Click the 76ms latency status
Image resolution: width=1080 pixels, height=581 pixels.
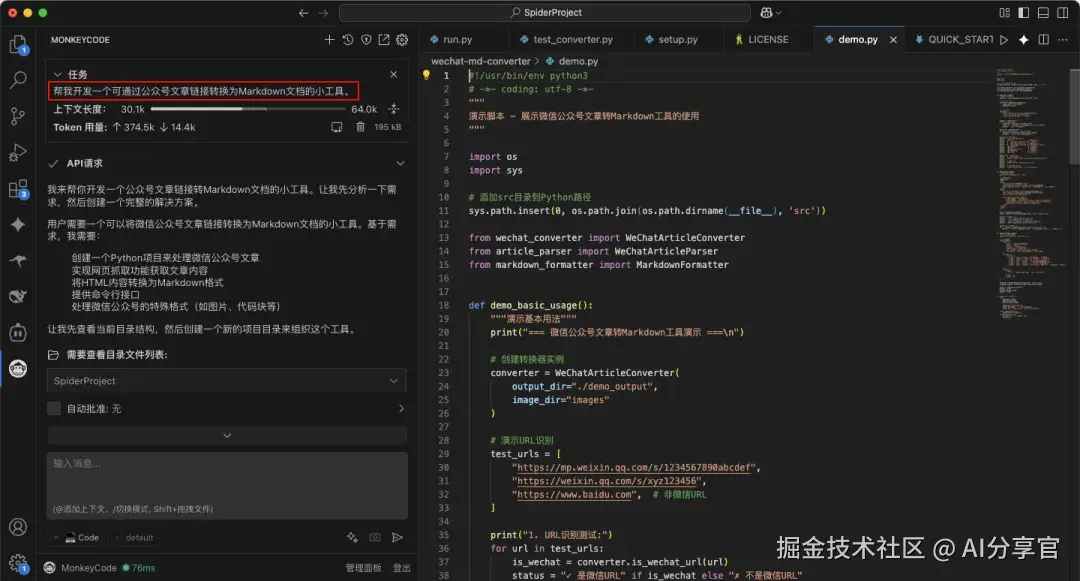[x=139, y=568]
